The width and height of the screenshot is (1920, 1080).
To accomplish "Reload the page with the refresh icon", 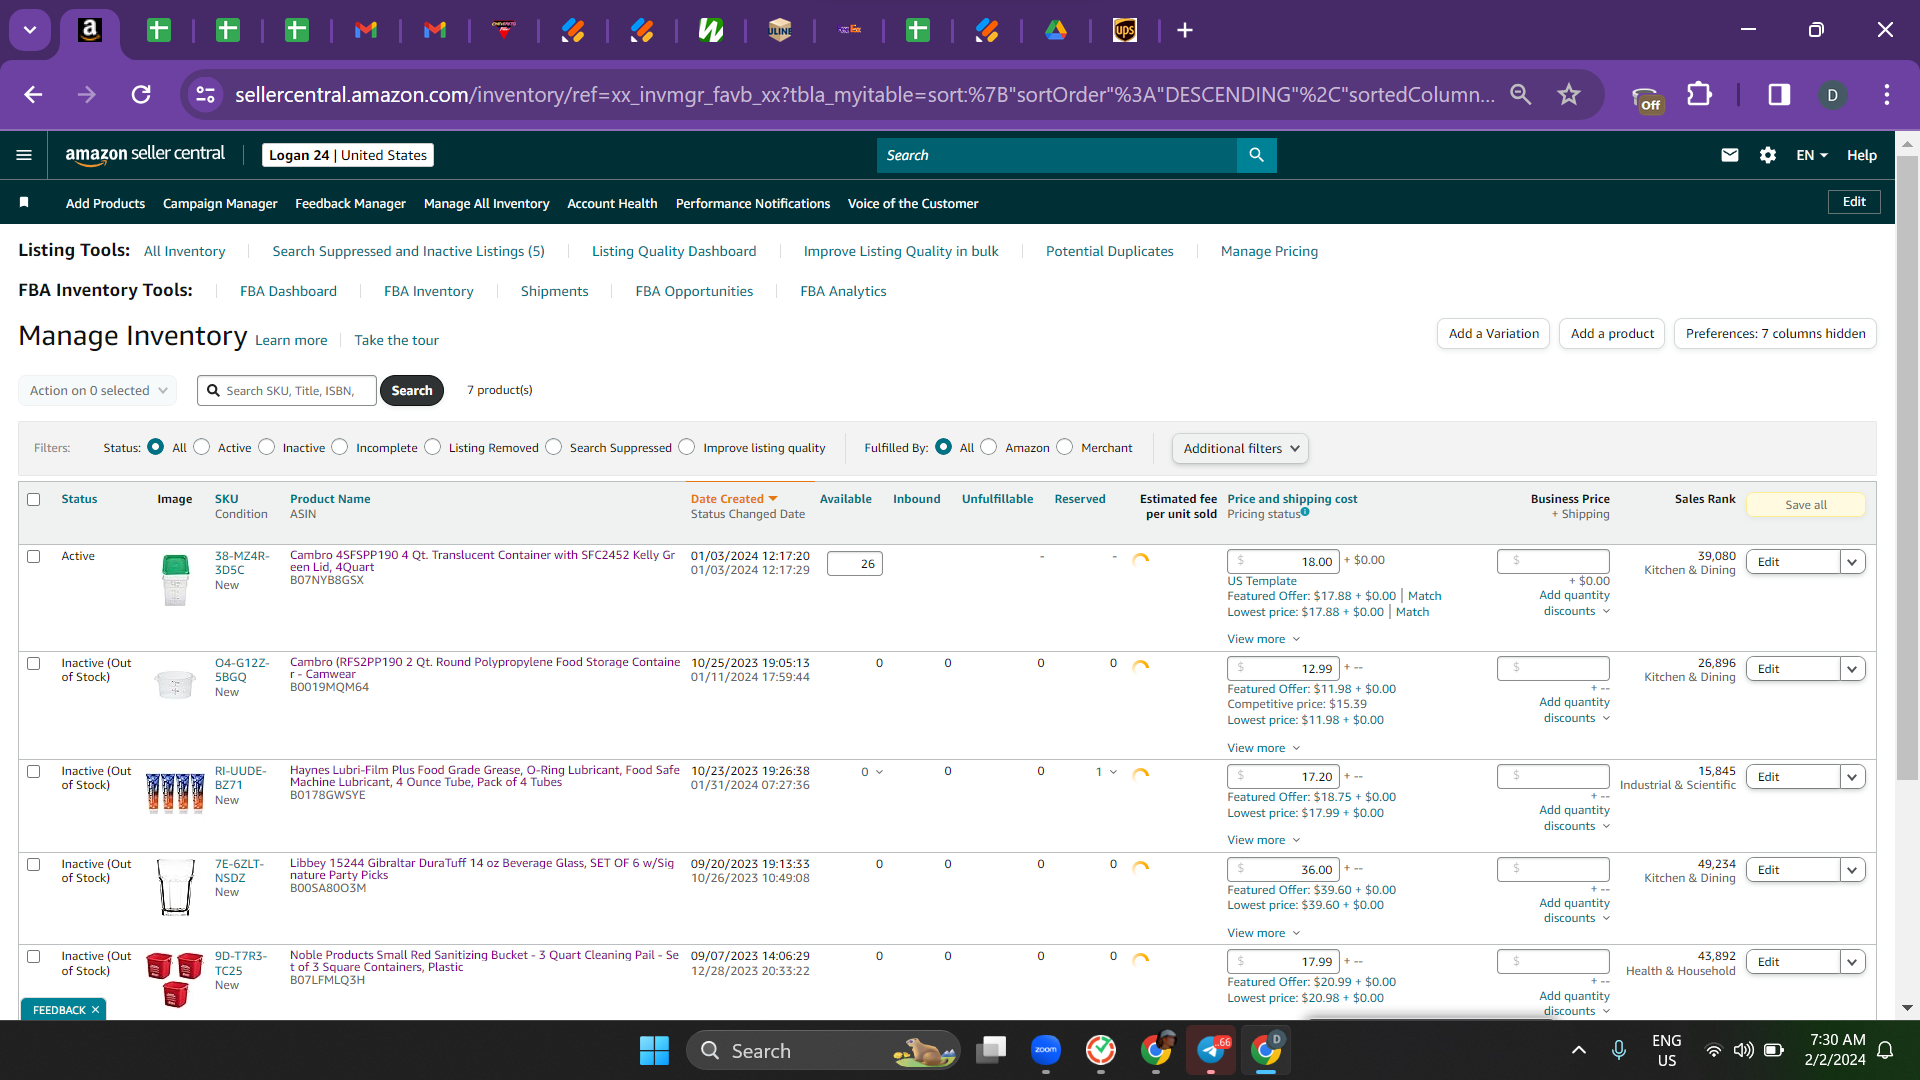I will 141,95.
